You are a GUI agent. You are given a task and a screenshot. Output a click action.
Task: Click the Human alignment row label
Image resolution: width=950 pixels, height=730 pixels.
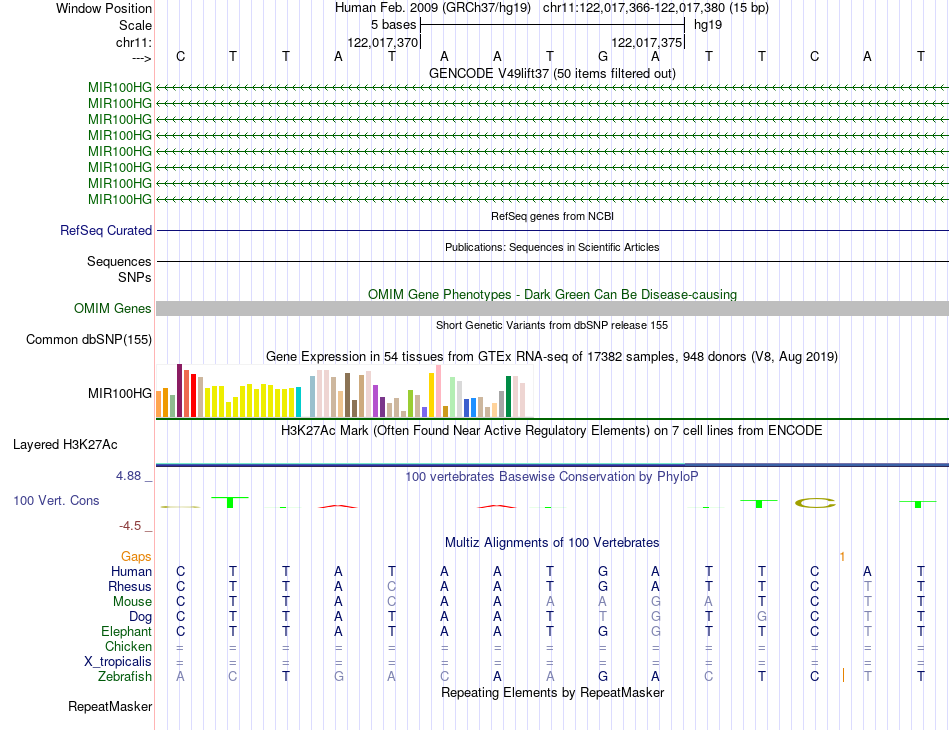coord(131,571)
